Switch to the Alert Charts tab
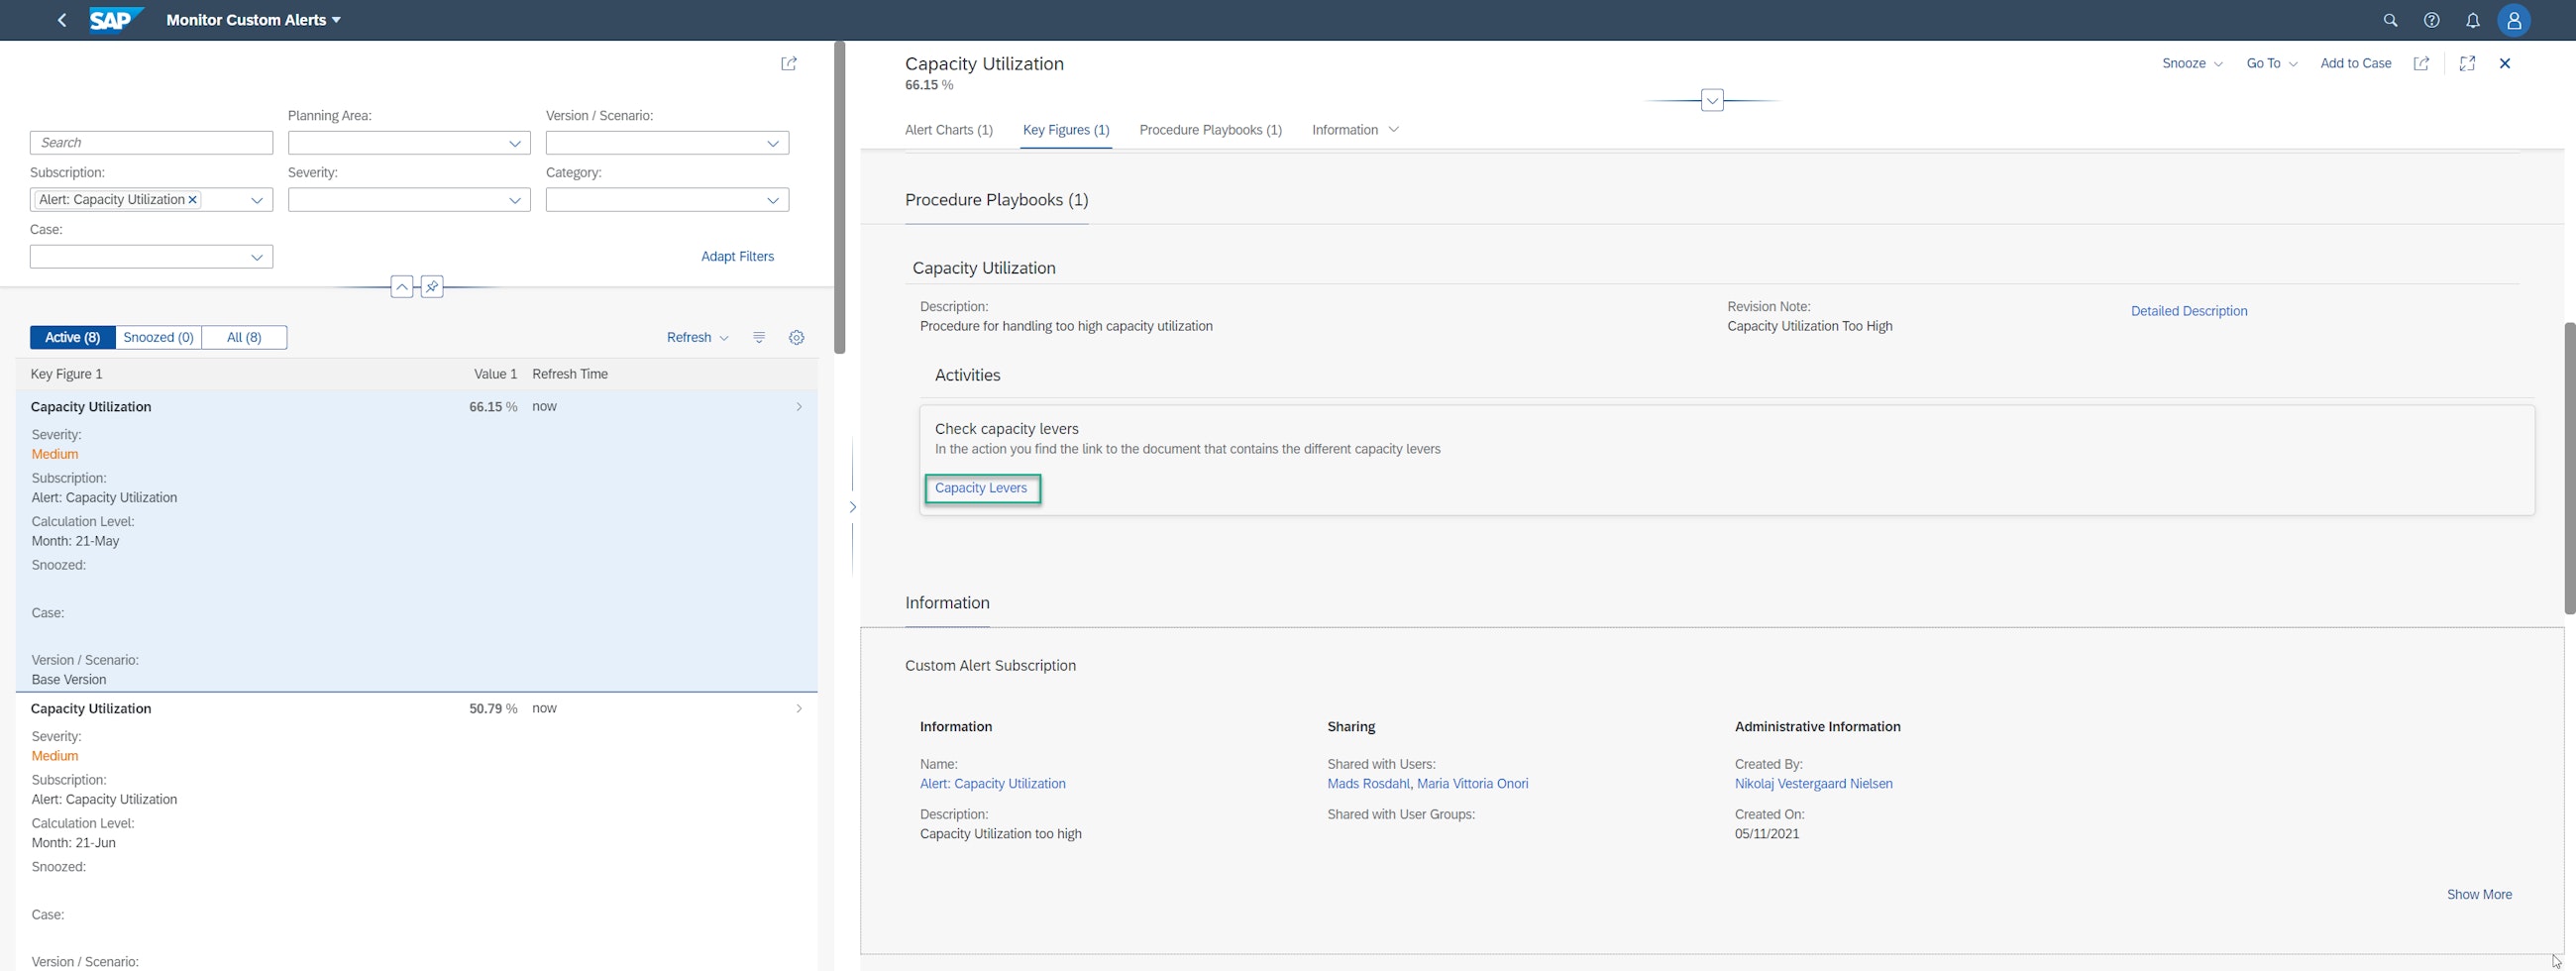 948,130
